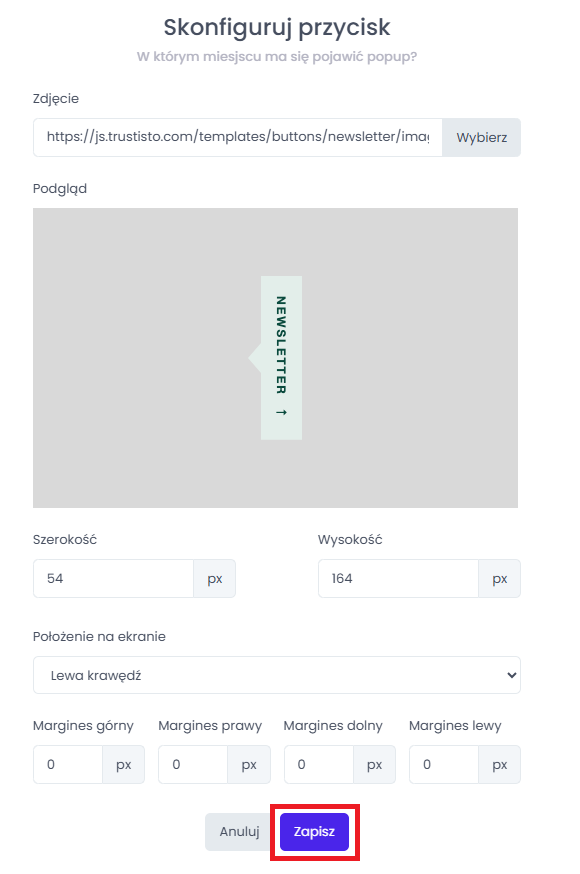Click the dropdown chevron beside Lewa krawędź

tap(511, 675)
